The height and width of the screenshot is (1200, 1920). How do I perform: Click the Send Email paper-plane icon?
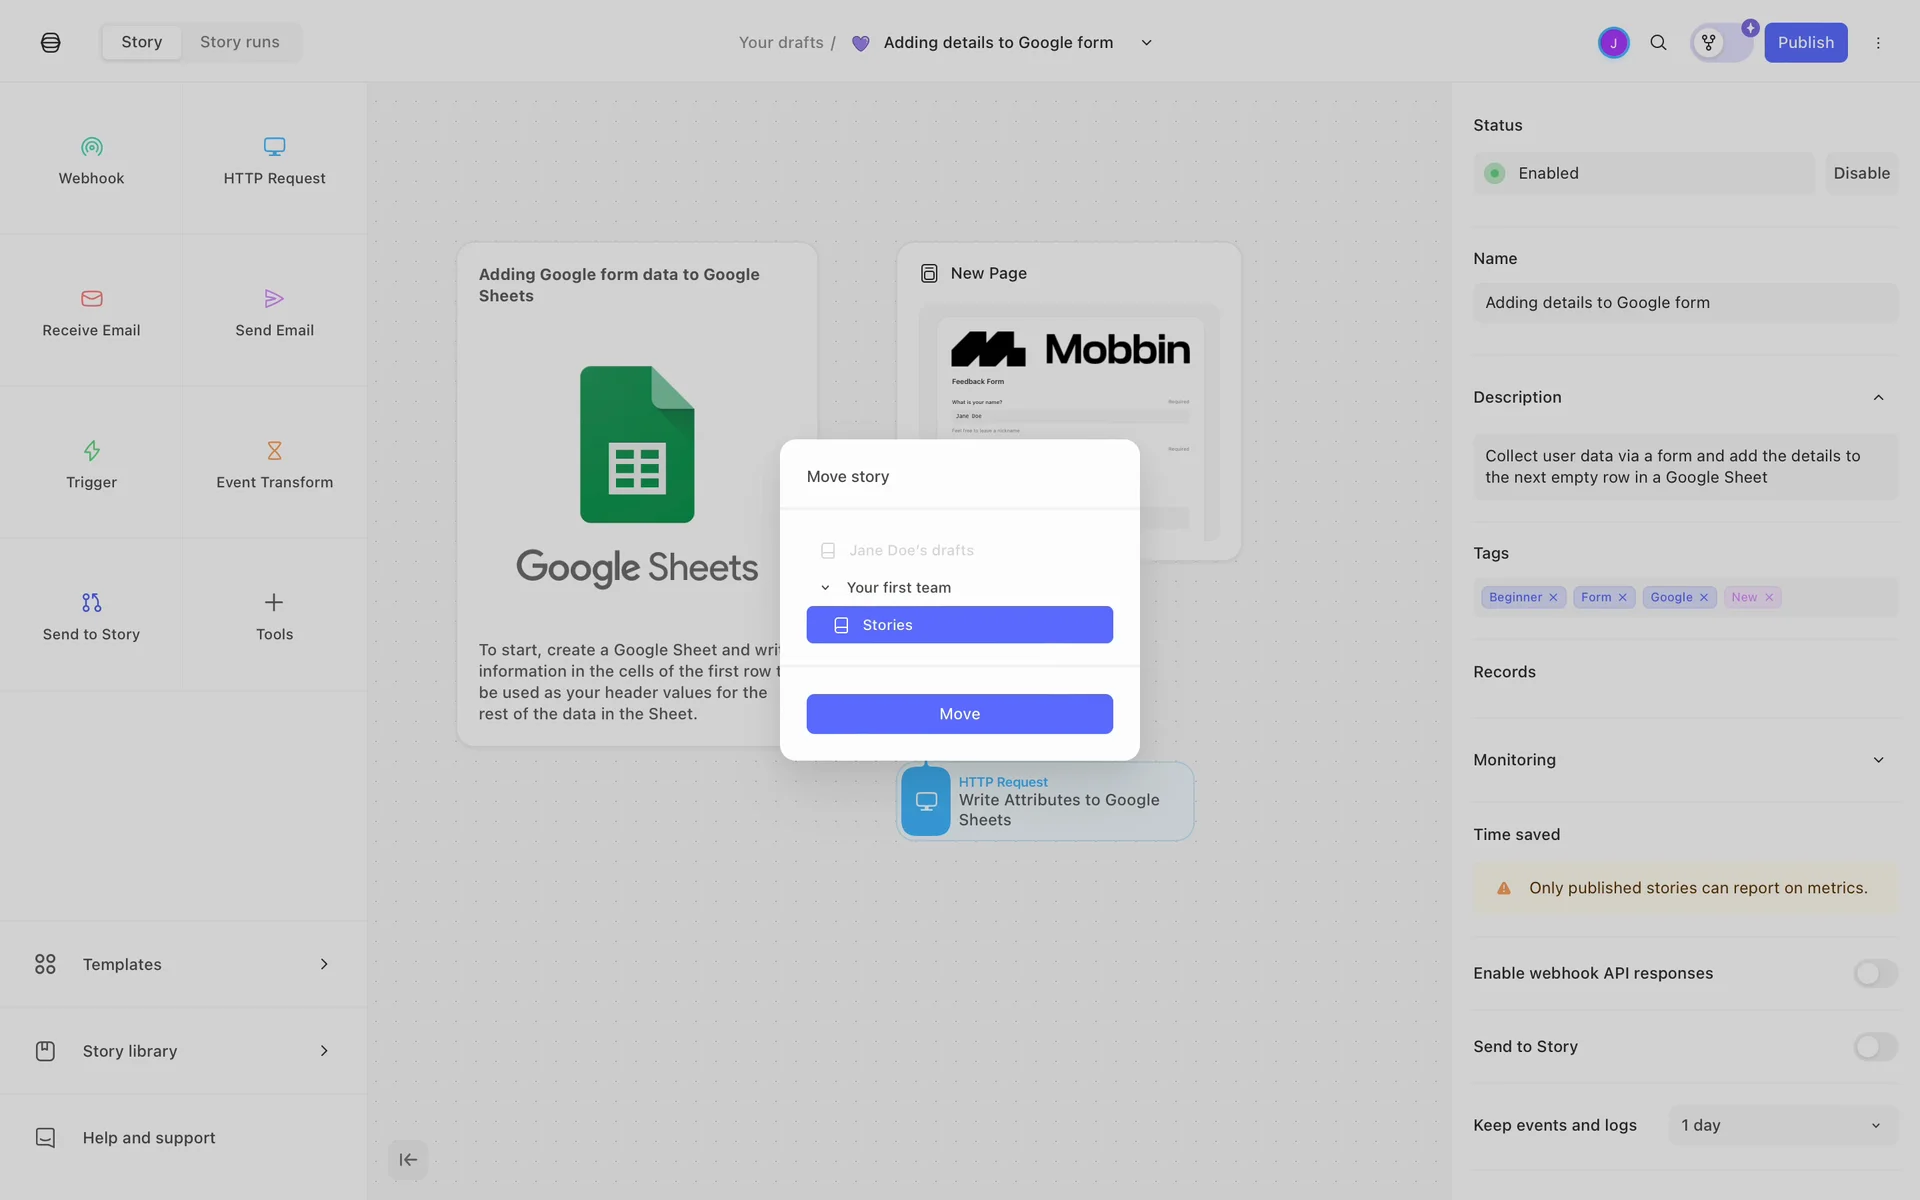(x=274, y=299)
